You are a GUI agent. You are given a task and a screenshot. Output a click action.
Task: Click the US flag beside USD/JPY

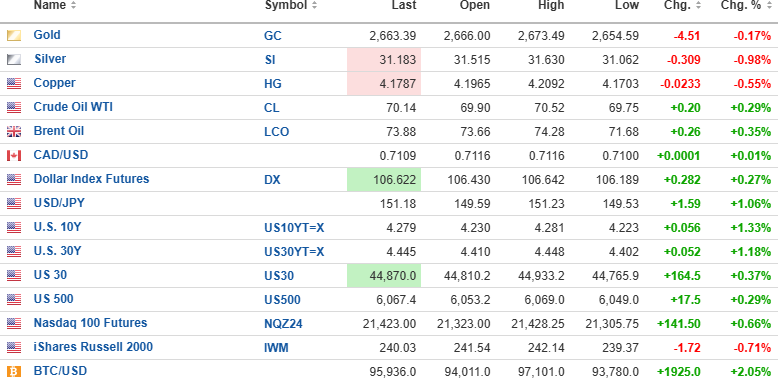(x=14, y=203)
